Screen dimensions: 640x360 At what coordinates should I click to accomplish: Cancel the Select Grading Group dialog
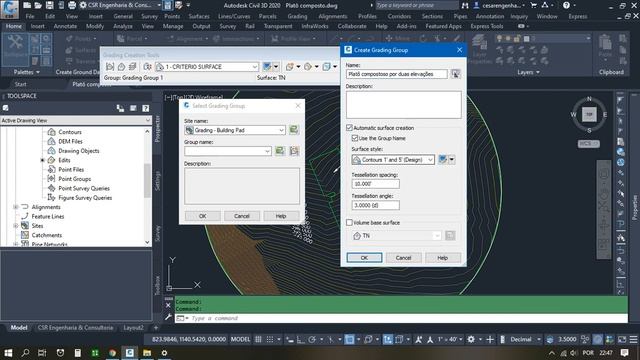pos(242,216)
